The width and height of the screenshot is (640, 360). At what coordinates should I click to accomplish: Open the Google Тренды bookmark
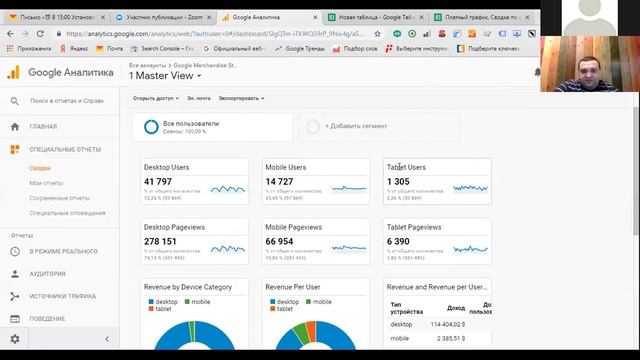pos(300,49)
